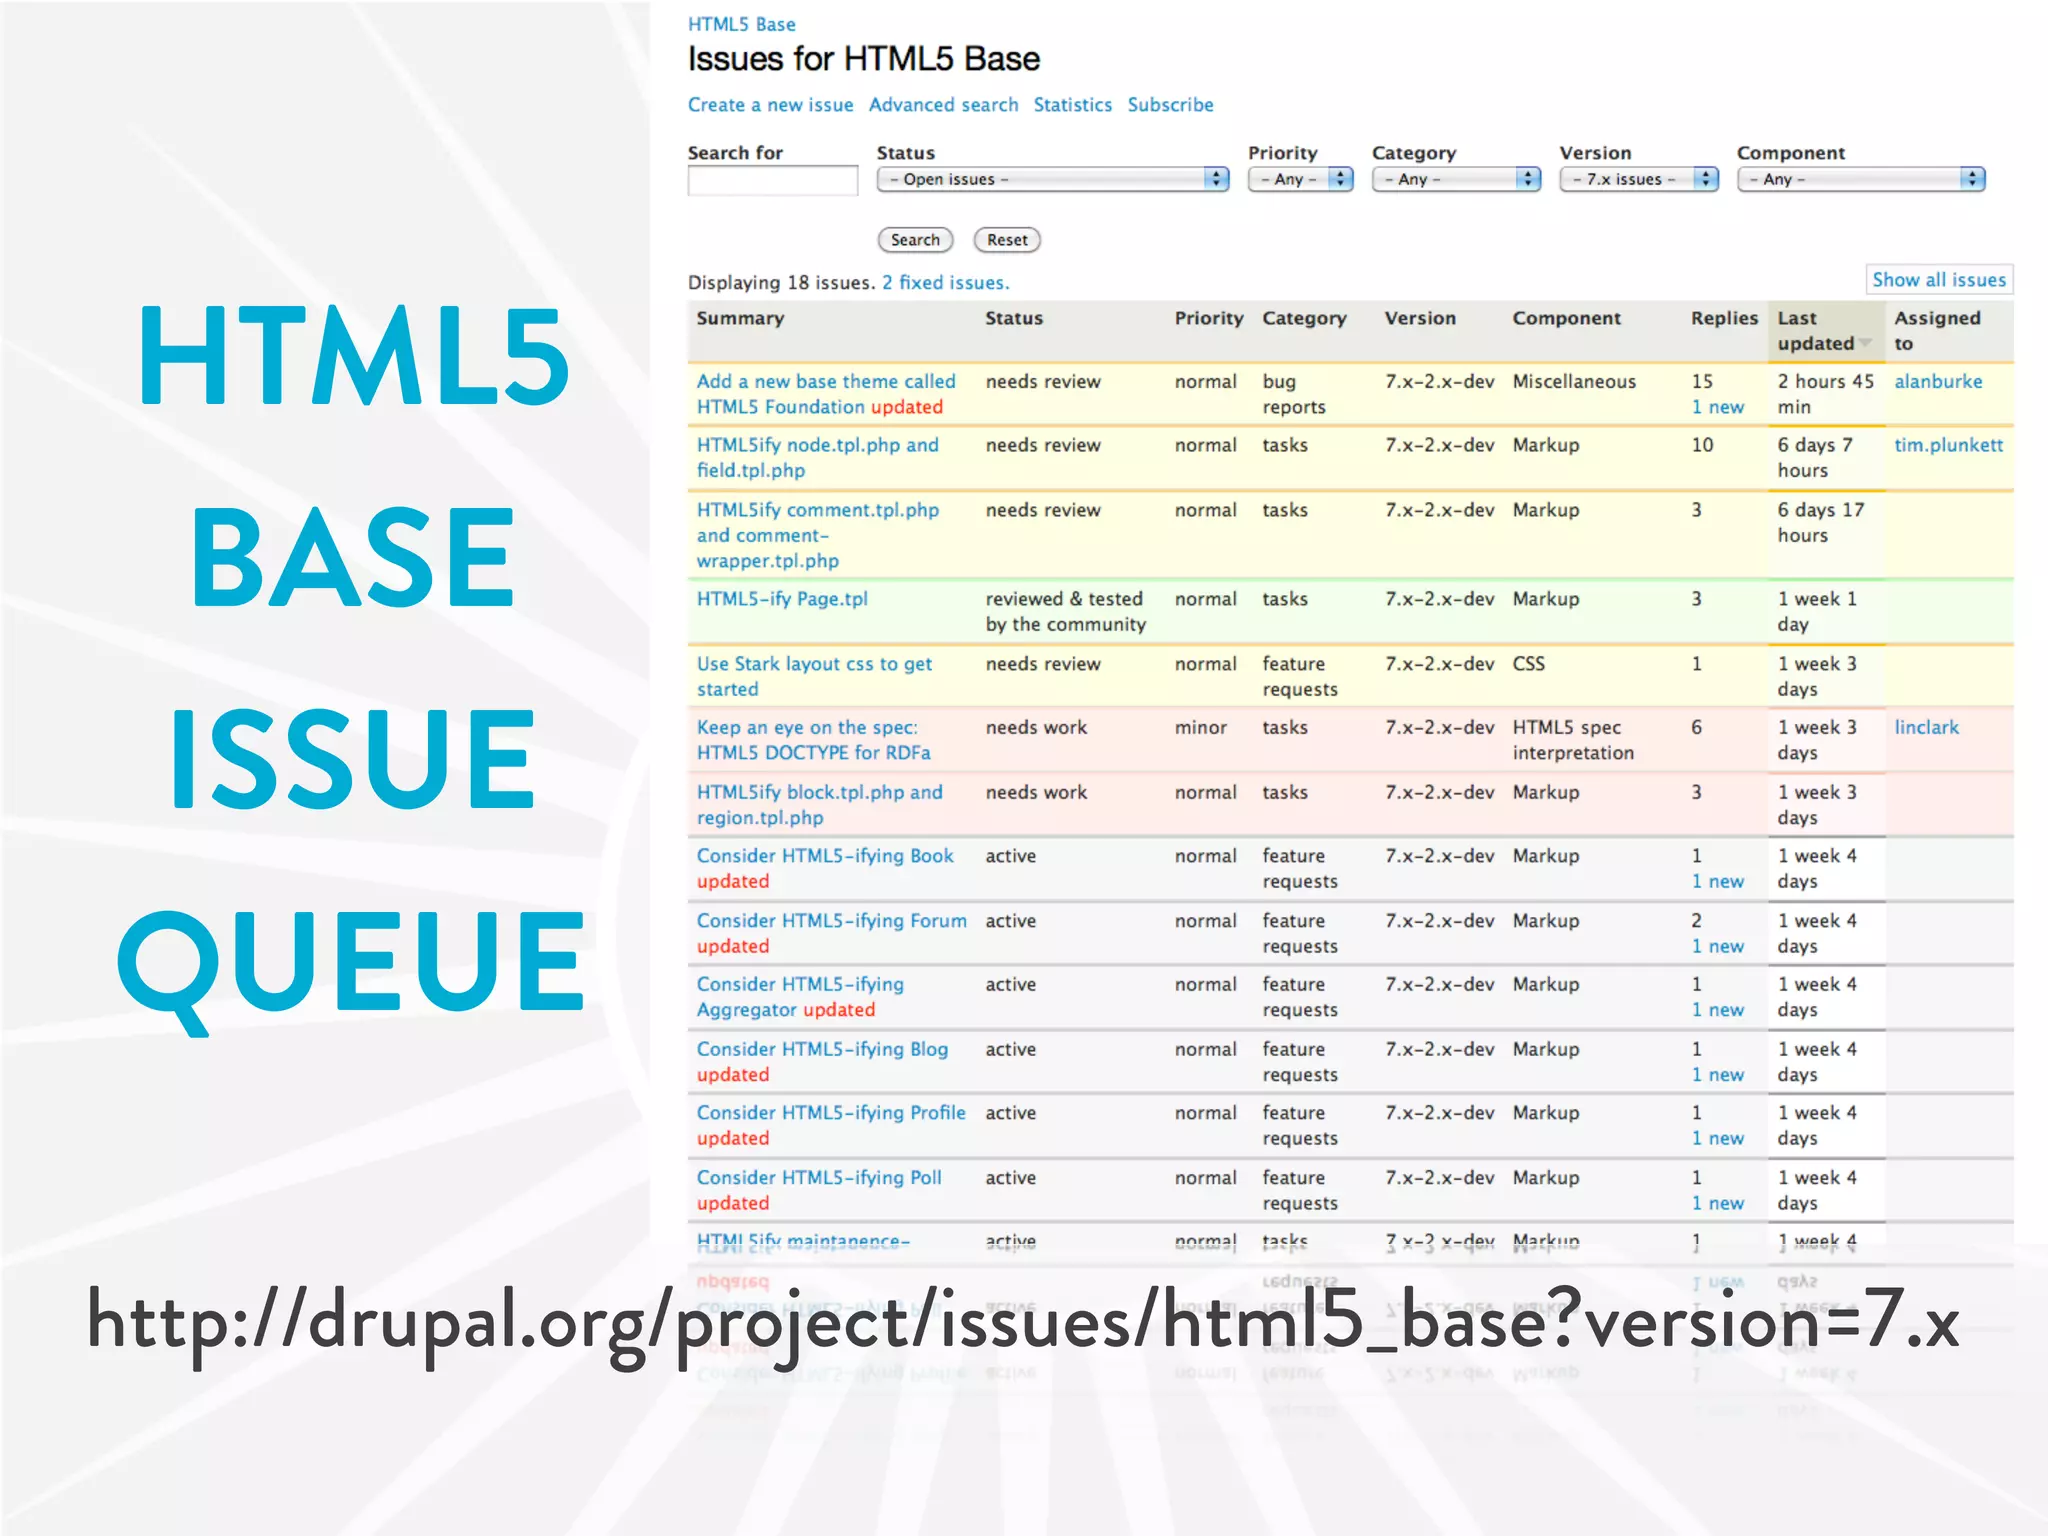
Task: Open tim.plunkett assignee profile link
Action: coord(1948,445)
